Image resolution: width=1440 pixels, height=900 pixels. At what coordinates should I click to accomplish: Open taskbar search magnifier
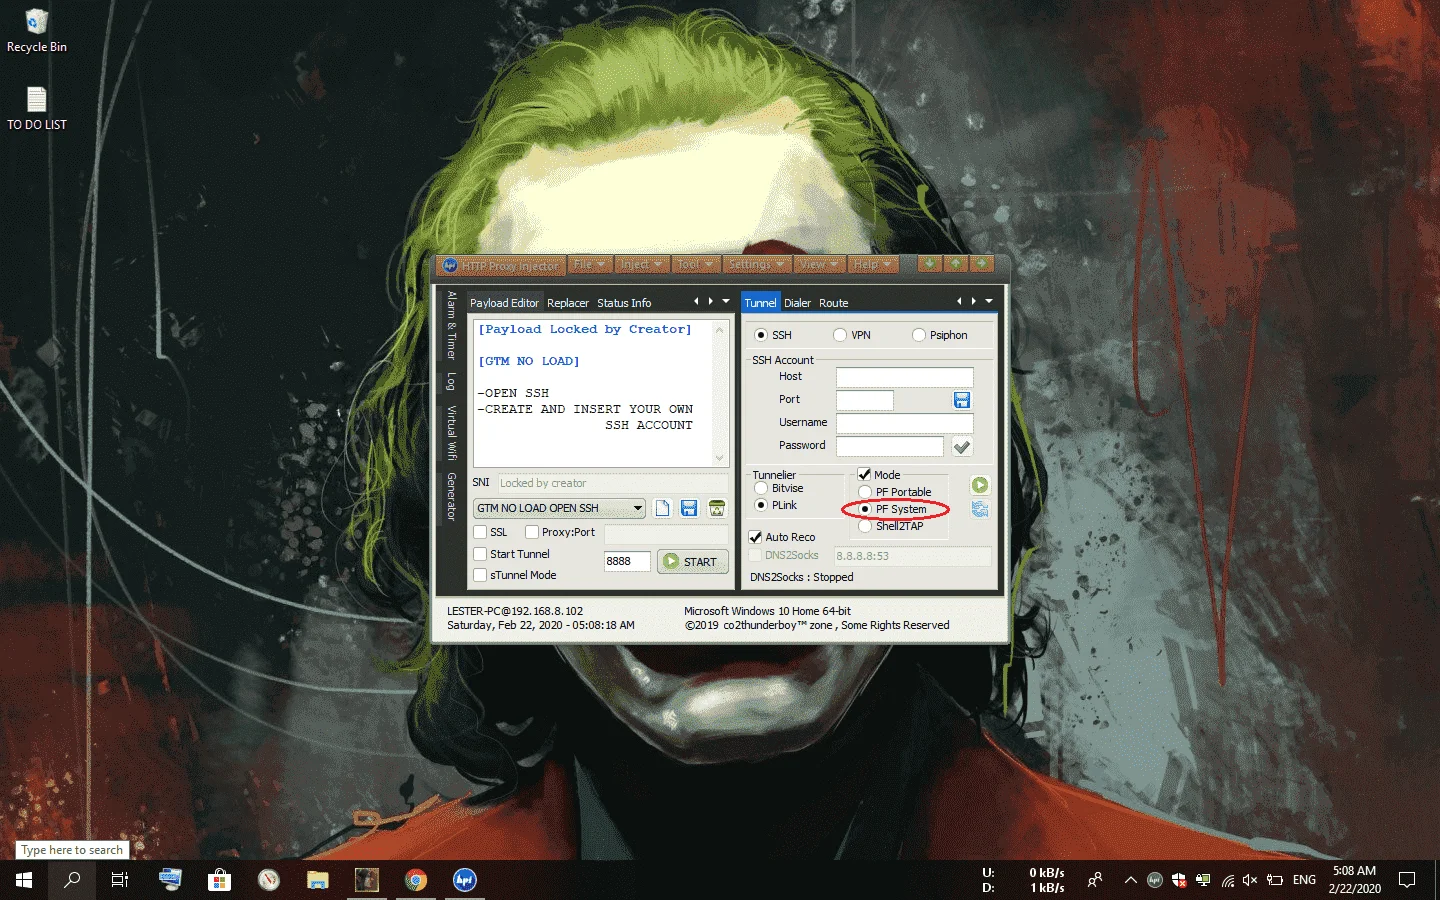(x=72, y=880)
